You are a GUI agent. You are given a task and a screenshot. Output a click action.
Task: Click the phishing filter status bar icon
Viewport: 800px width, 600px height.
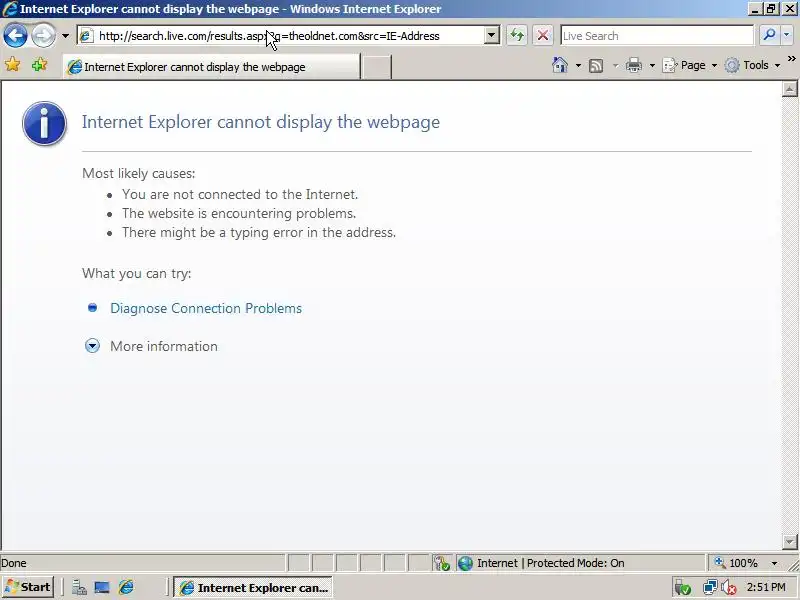pyautogui.click(x=442, y=563)
